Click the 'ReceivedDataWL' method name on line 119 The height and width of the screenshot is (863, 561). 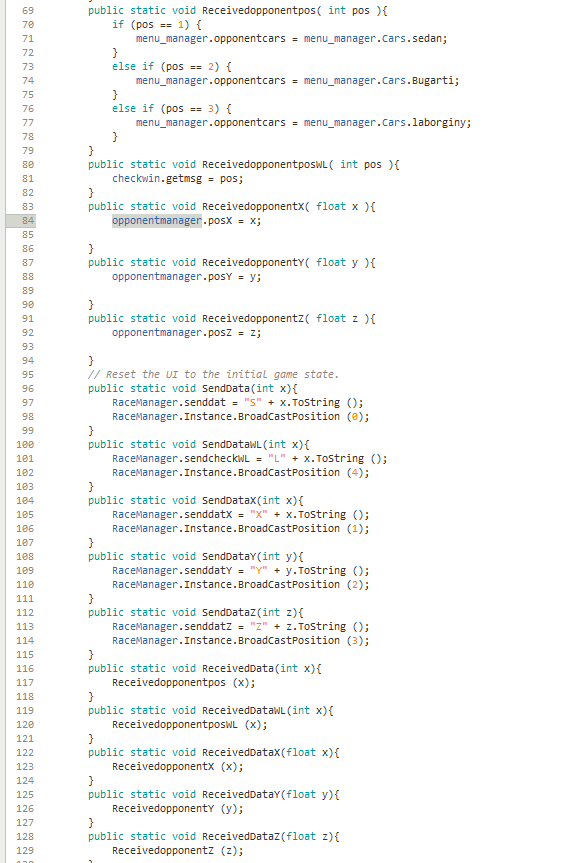244,711
